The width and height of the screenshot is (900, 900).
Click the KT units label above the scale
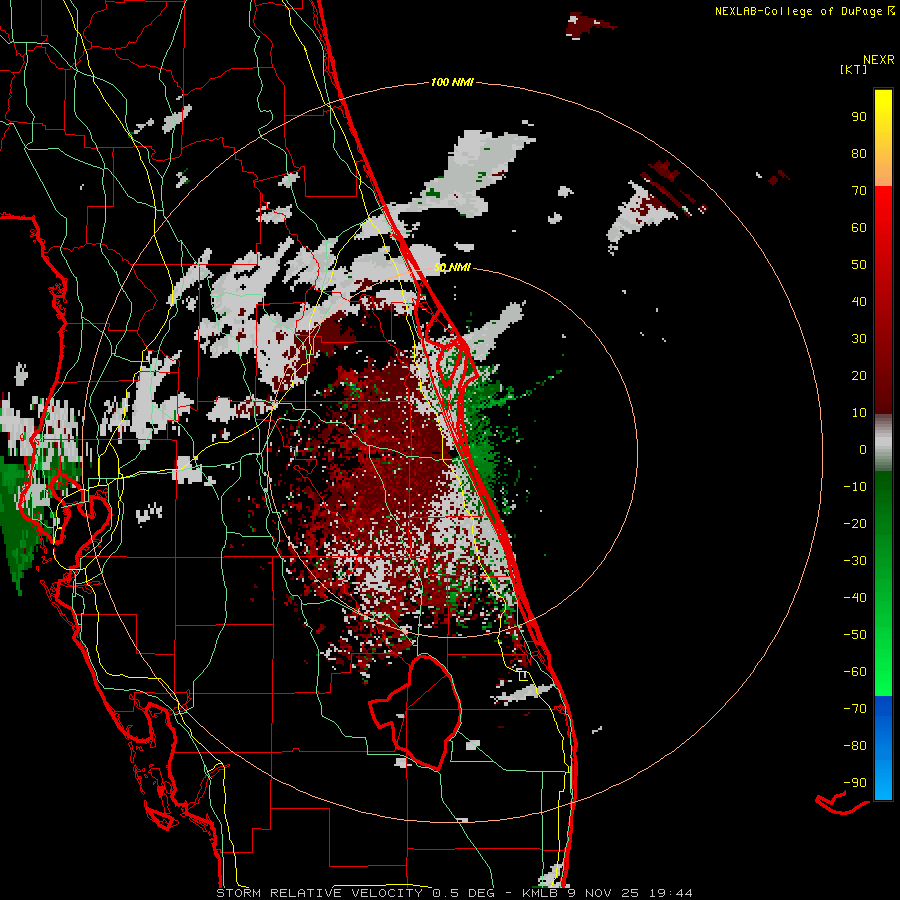pyautogui.click(x=854, y=69)
